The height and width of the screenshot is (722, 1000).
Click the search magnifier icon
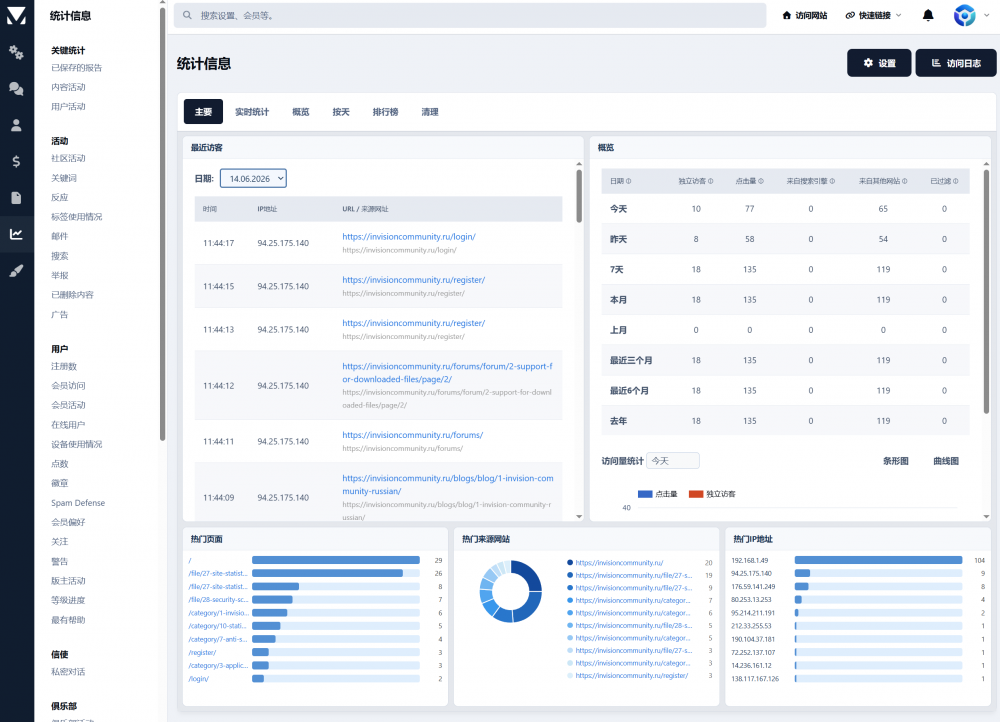pos(188,15)
